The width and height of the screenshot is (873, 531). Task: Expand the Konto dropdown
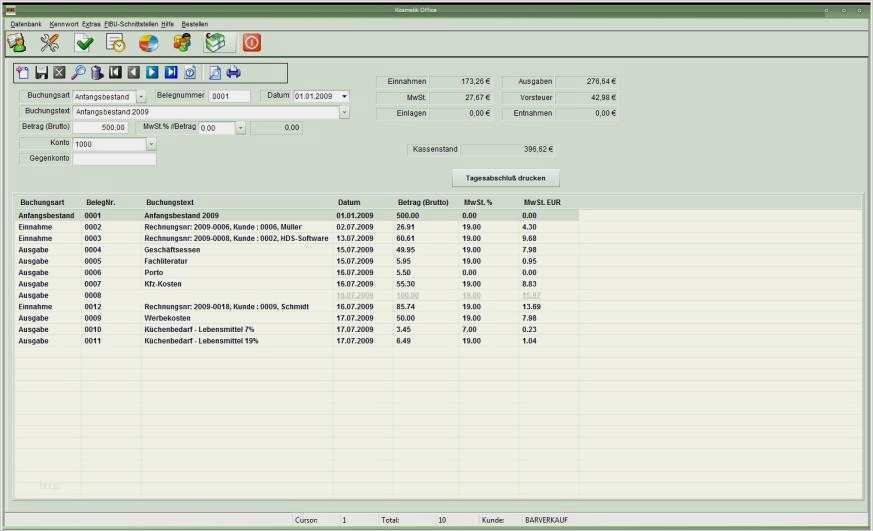click(152, 144)
